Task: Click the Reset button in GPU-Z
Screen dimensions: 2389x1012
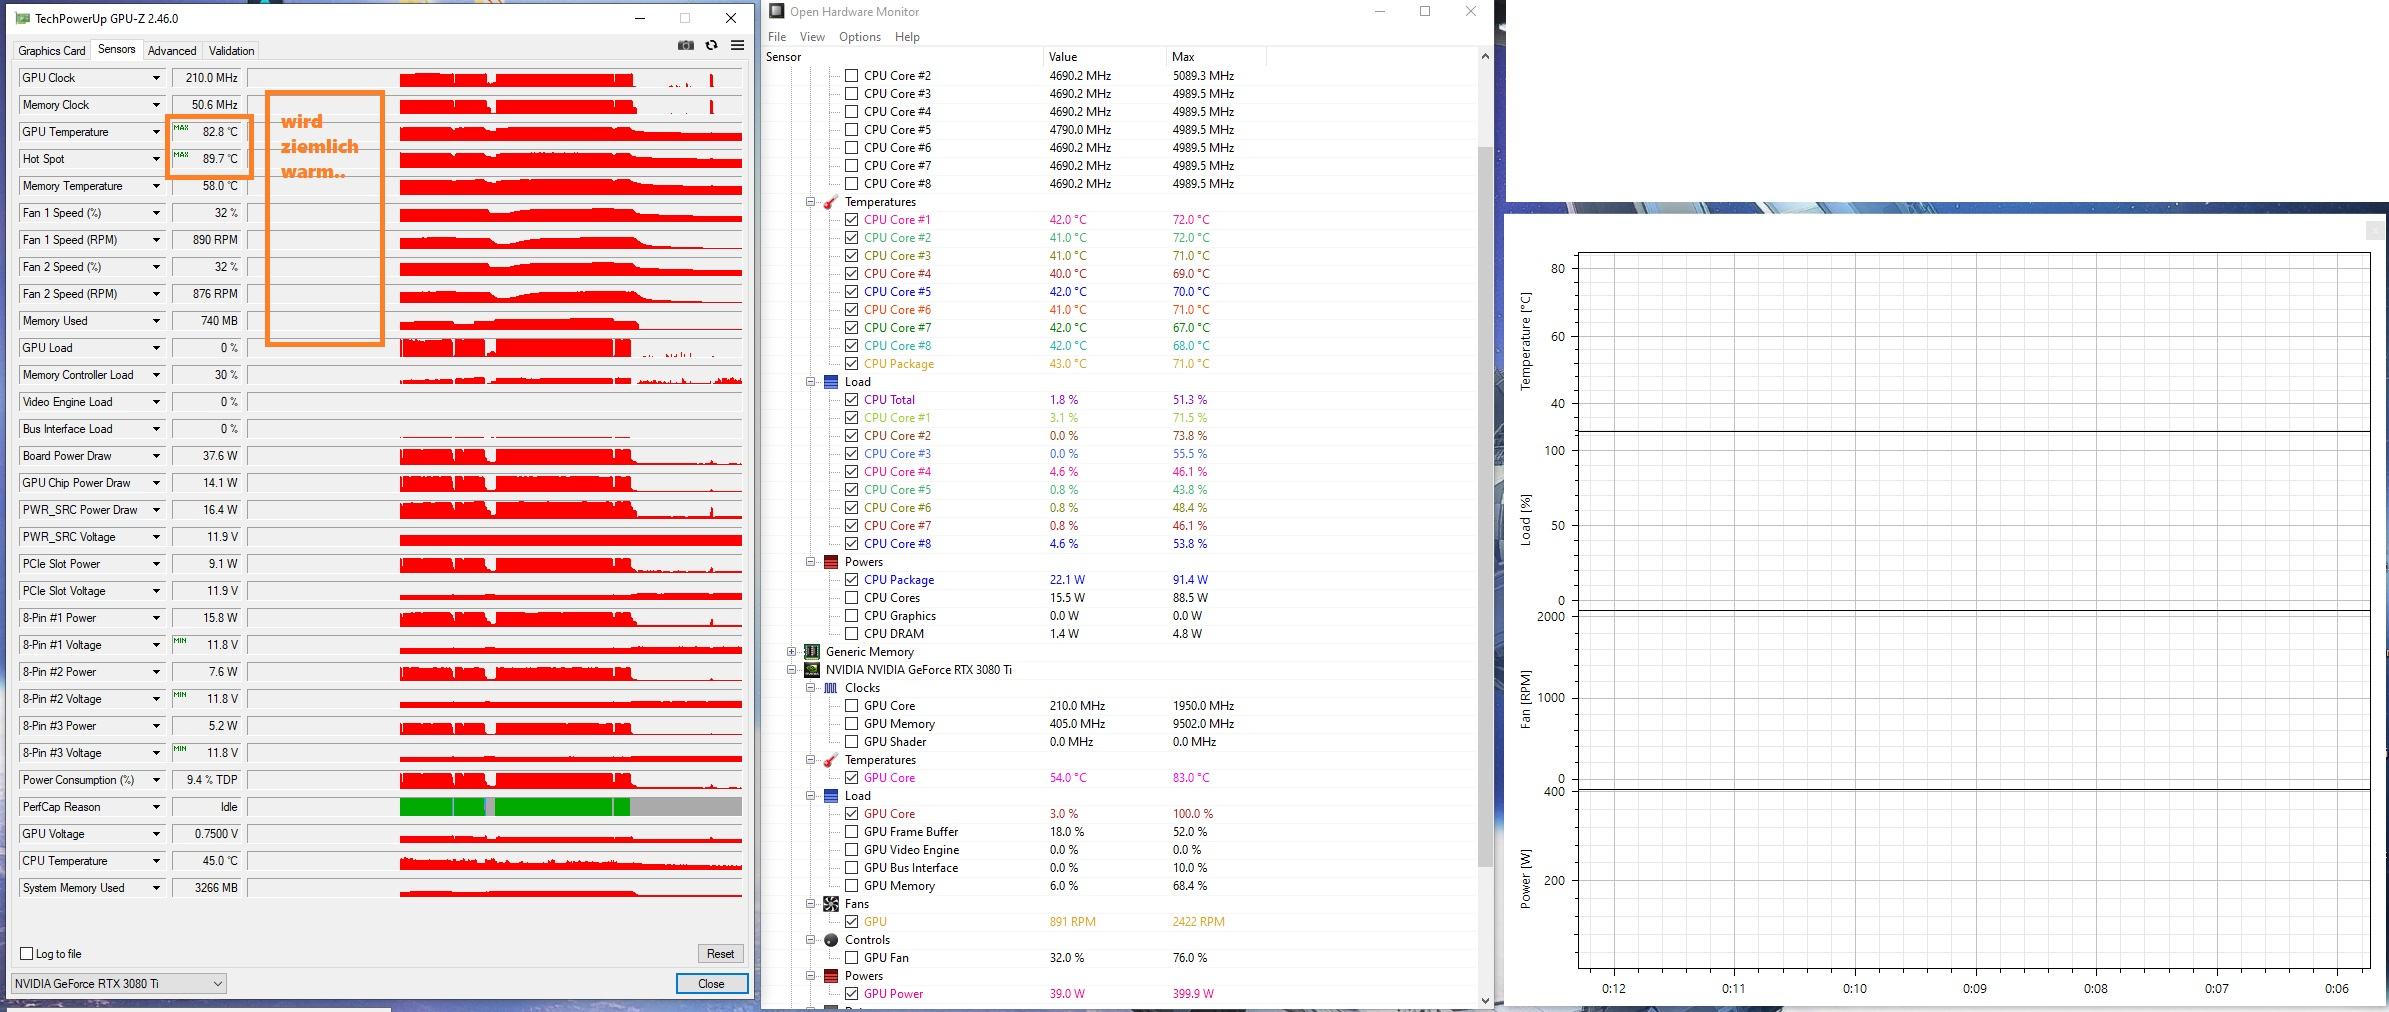Action: pyautogui.click(x=720, y=954)
